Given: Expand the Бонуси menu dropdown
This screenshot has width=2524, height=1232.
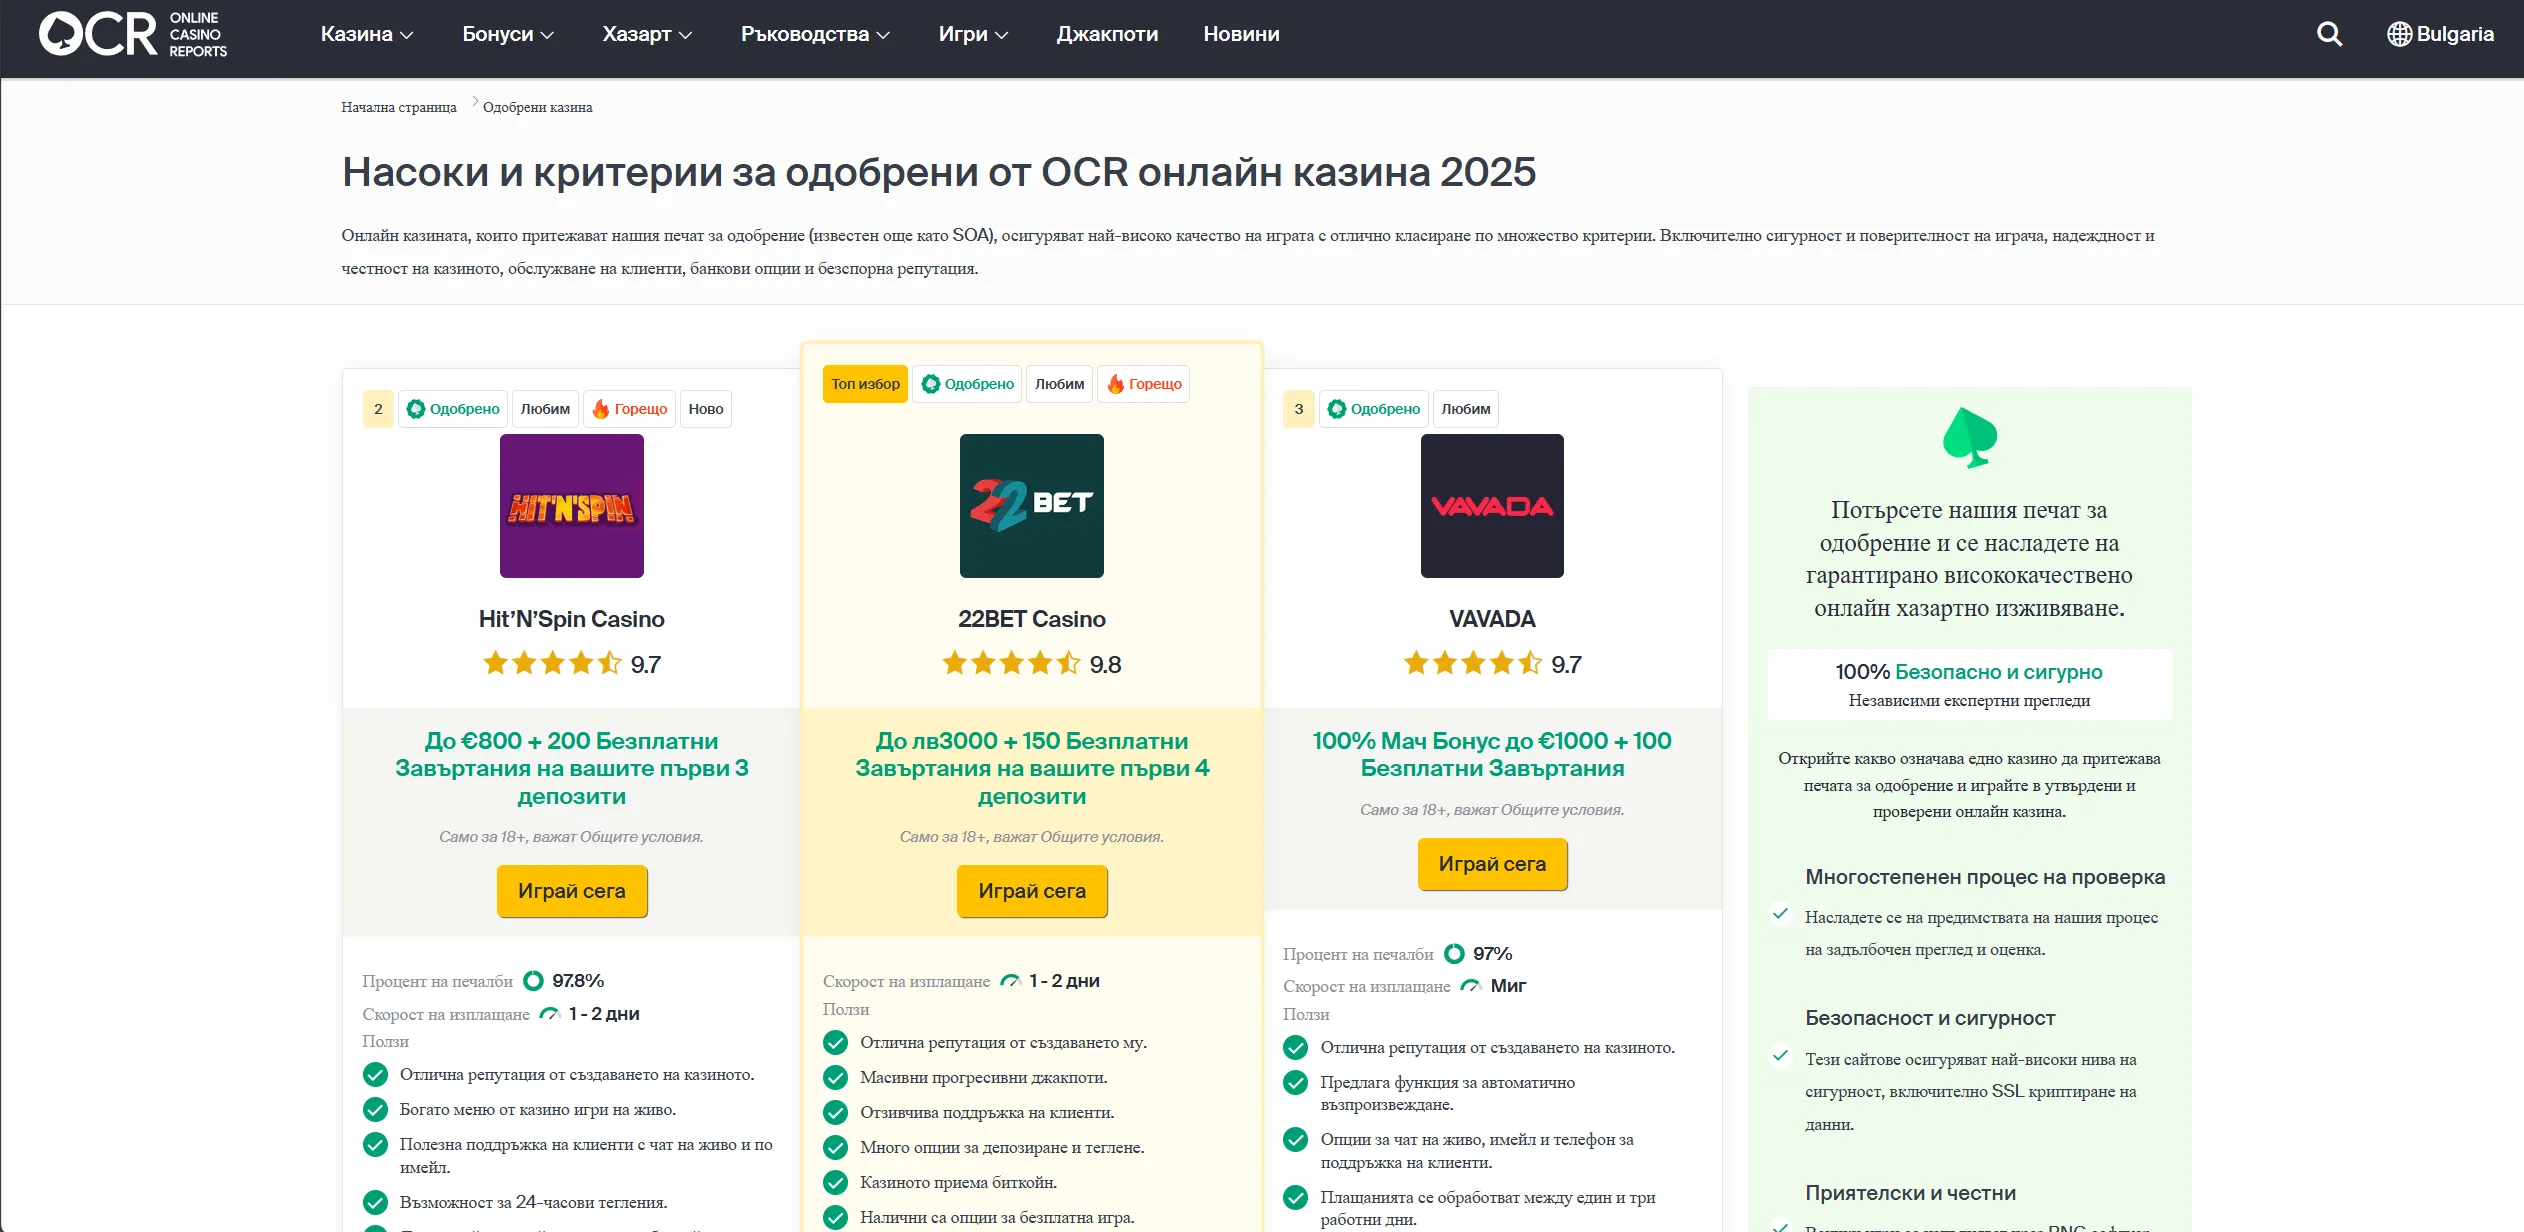Looking at the screenshot, I should tap(508, 34).
